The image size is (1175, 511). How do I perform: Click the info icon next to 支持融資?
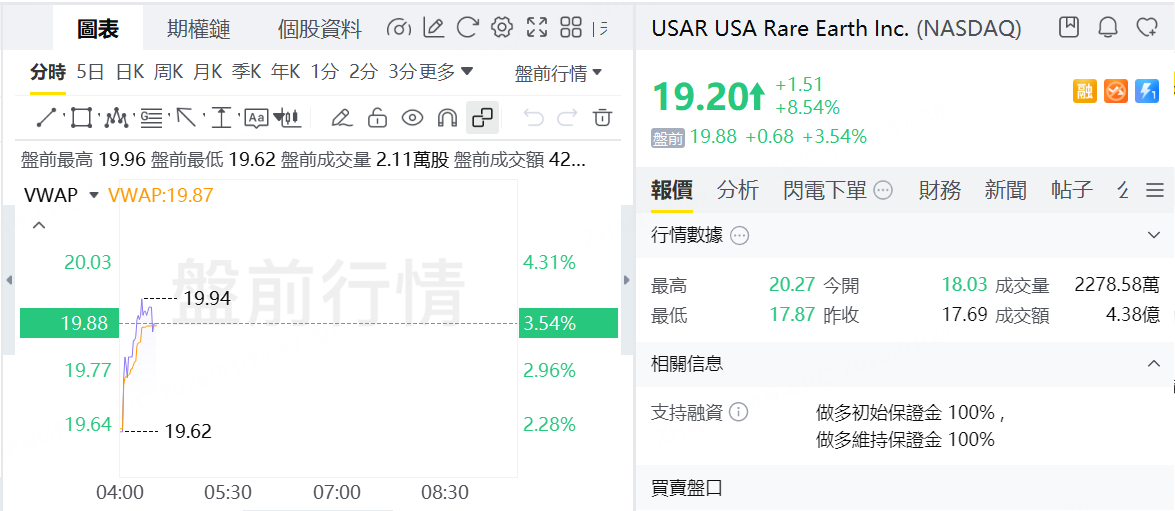[738, 412]
